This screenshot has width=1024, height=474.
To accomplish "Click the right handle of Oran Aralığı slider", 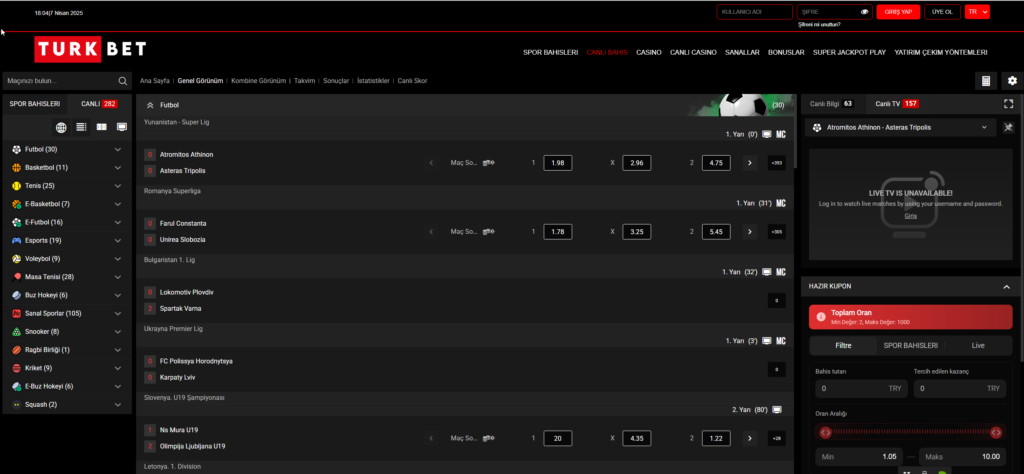I will pyautogui.click(x=996, y=432).
